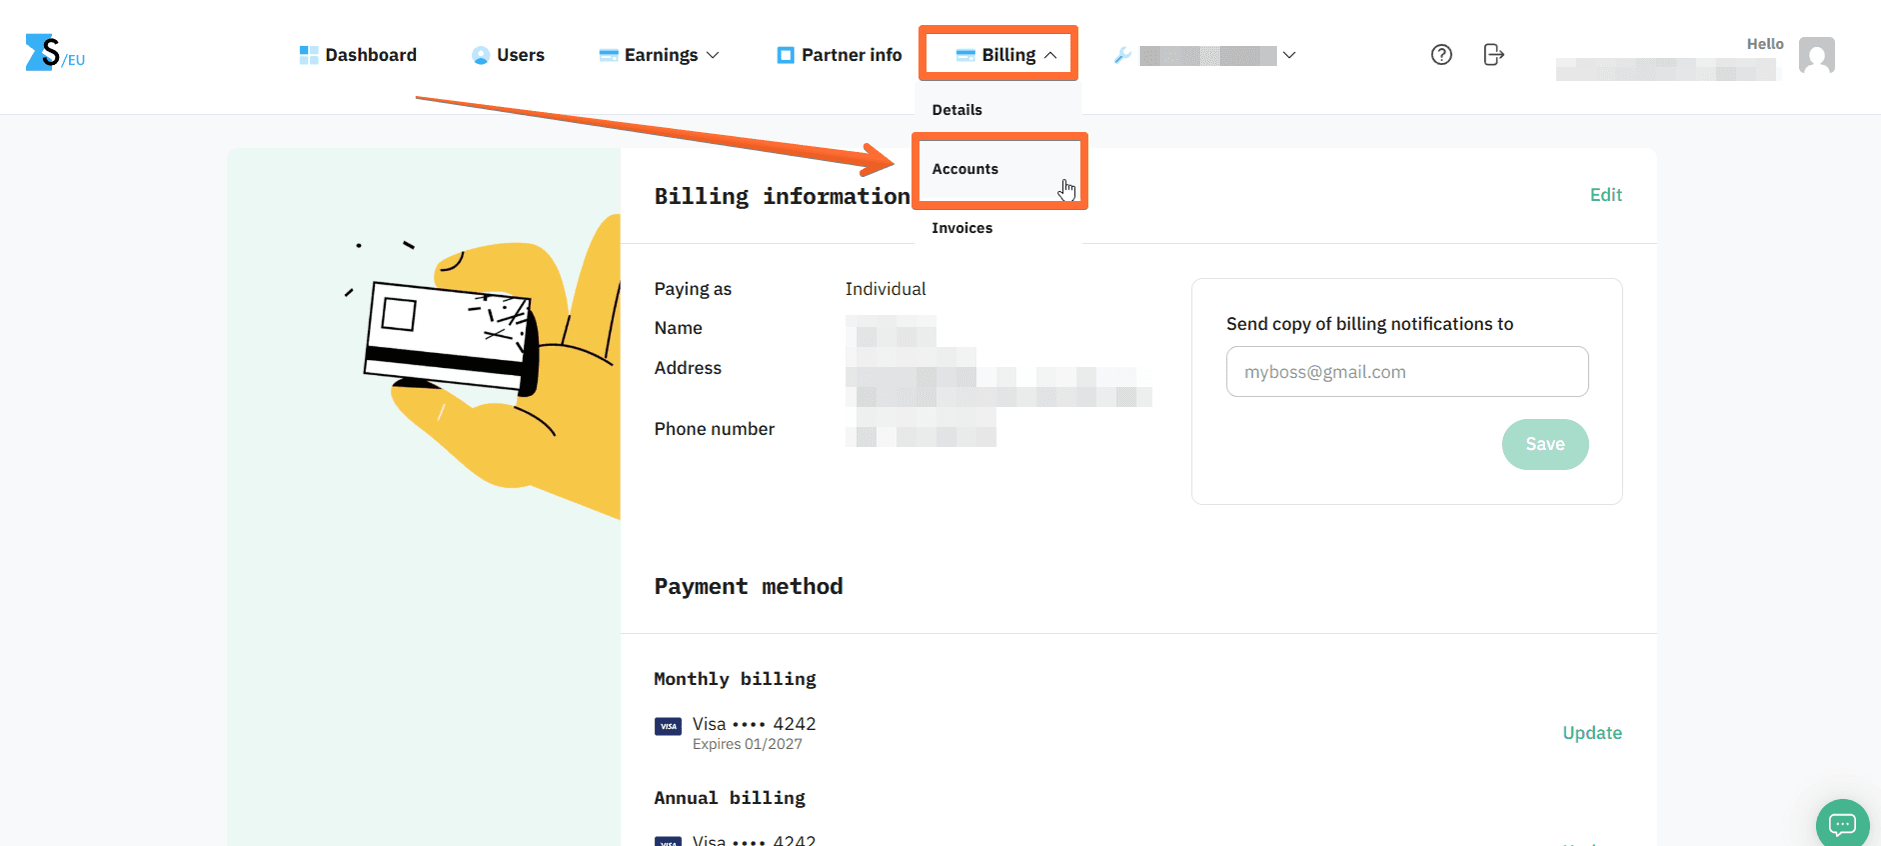The height and width of the screenshot is (846, 1881).
Task: Click the Visa icon under Monthly billing
Action: tap(668, 726)
